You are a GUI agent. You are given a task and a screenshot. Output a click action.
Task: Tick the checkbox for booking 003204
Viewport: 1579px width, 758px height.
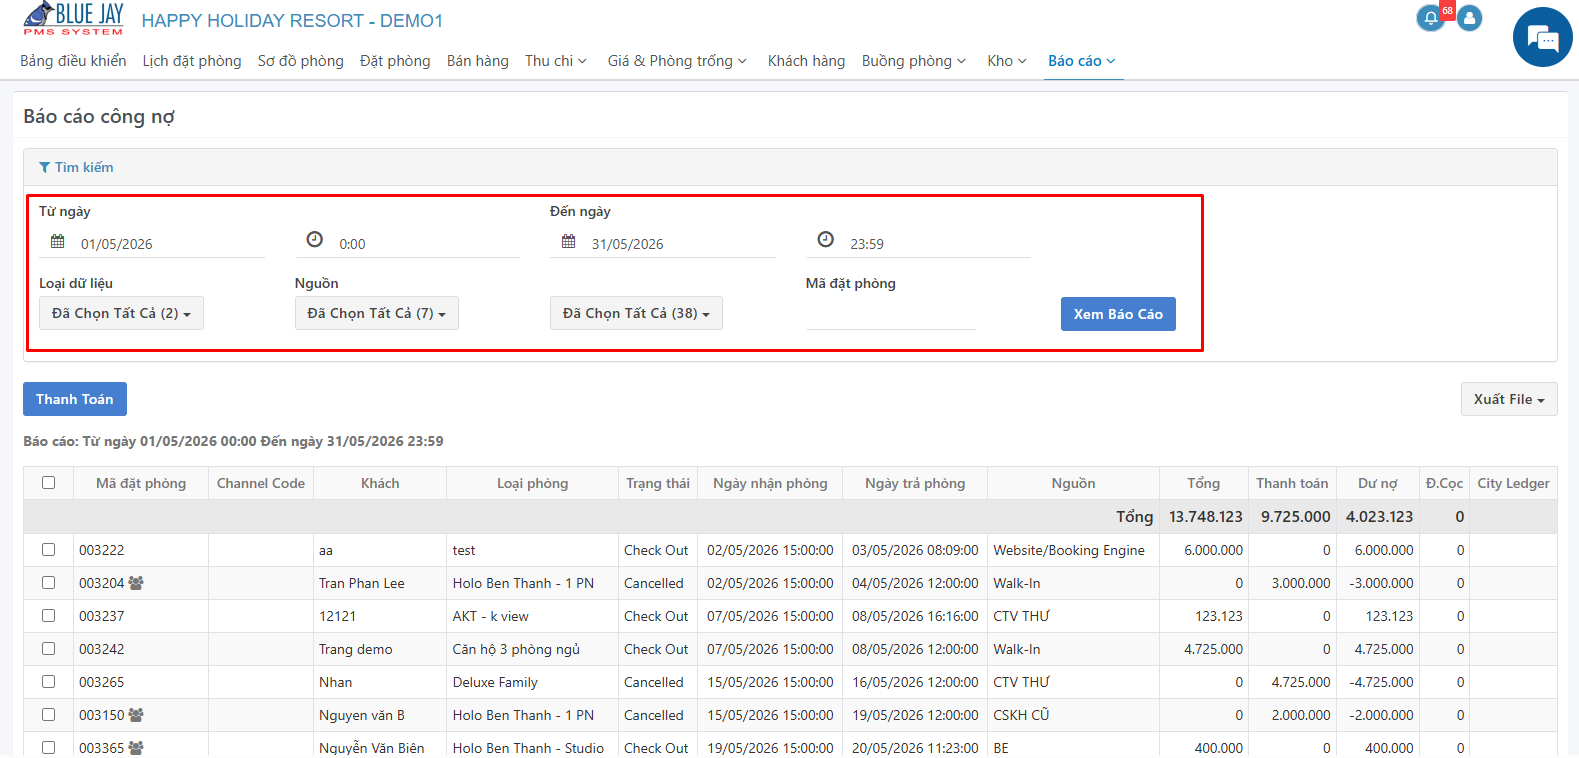[48, 582]
